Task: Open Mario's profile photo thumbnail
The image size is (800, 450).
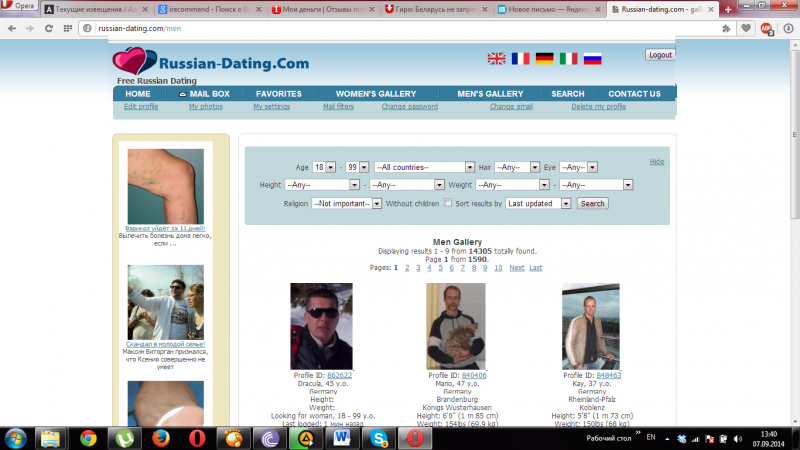Action: coord(456,327)
